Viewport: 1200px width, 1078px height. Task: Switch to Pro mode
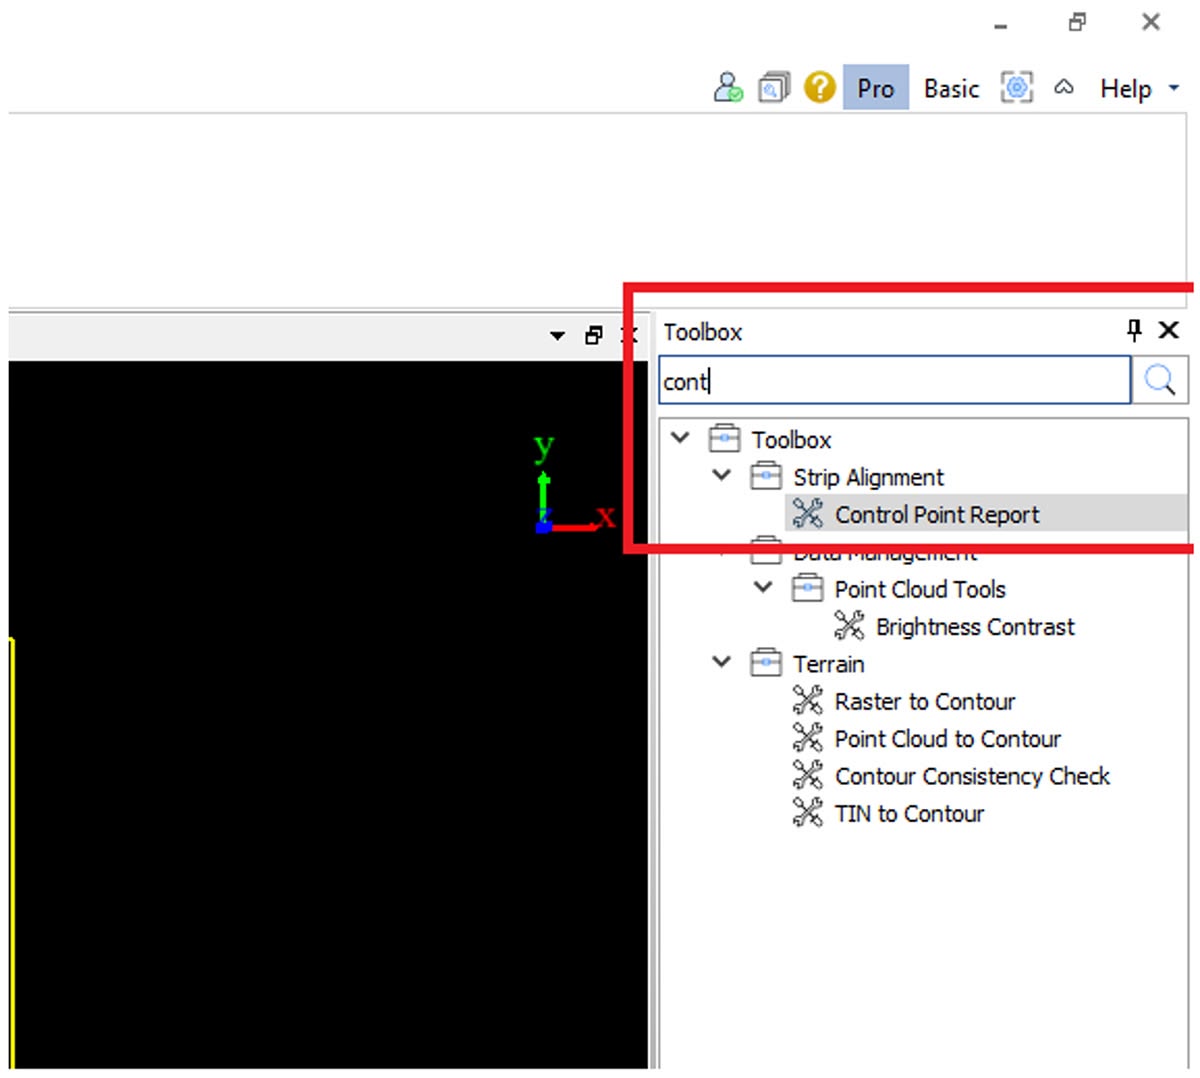875,88
